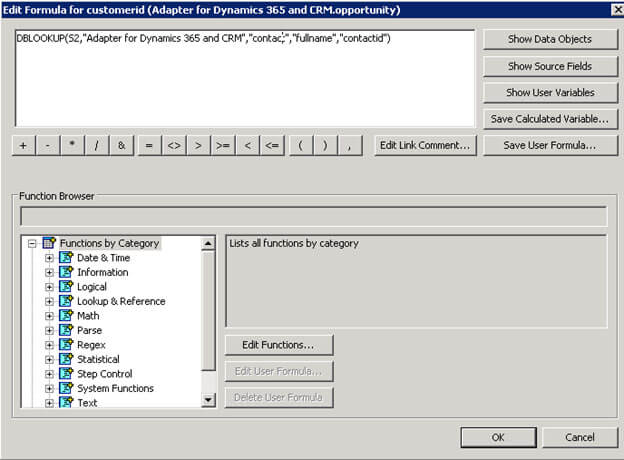Expand the Regex category
This screenshot has width=624, height=460.
49,345
